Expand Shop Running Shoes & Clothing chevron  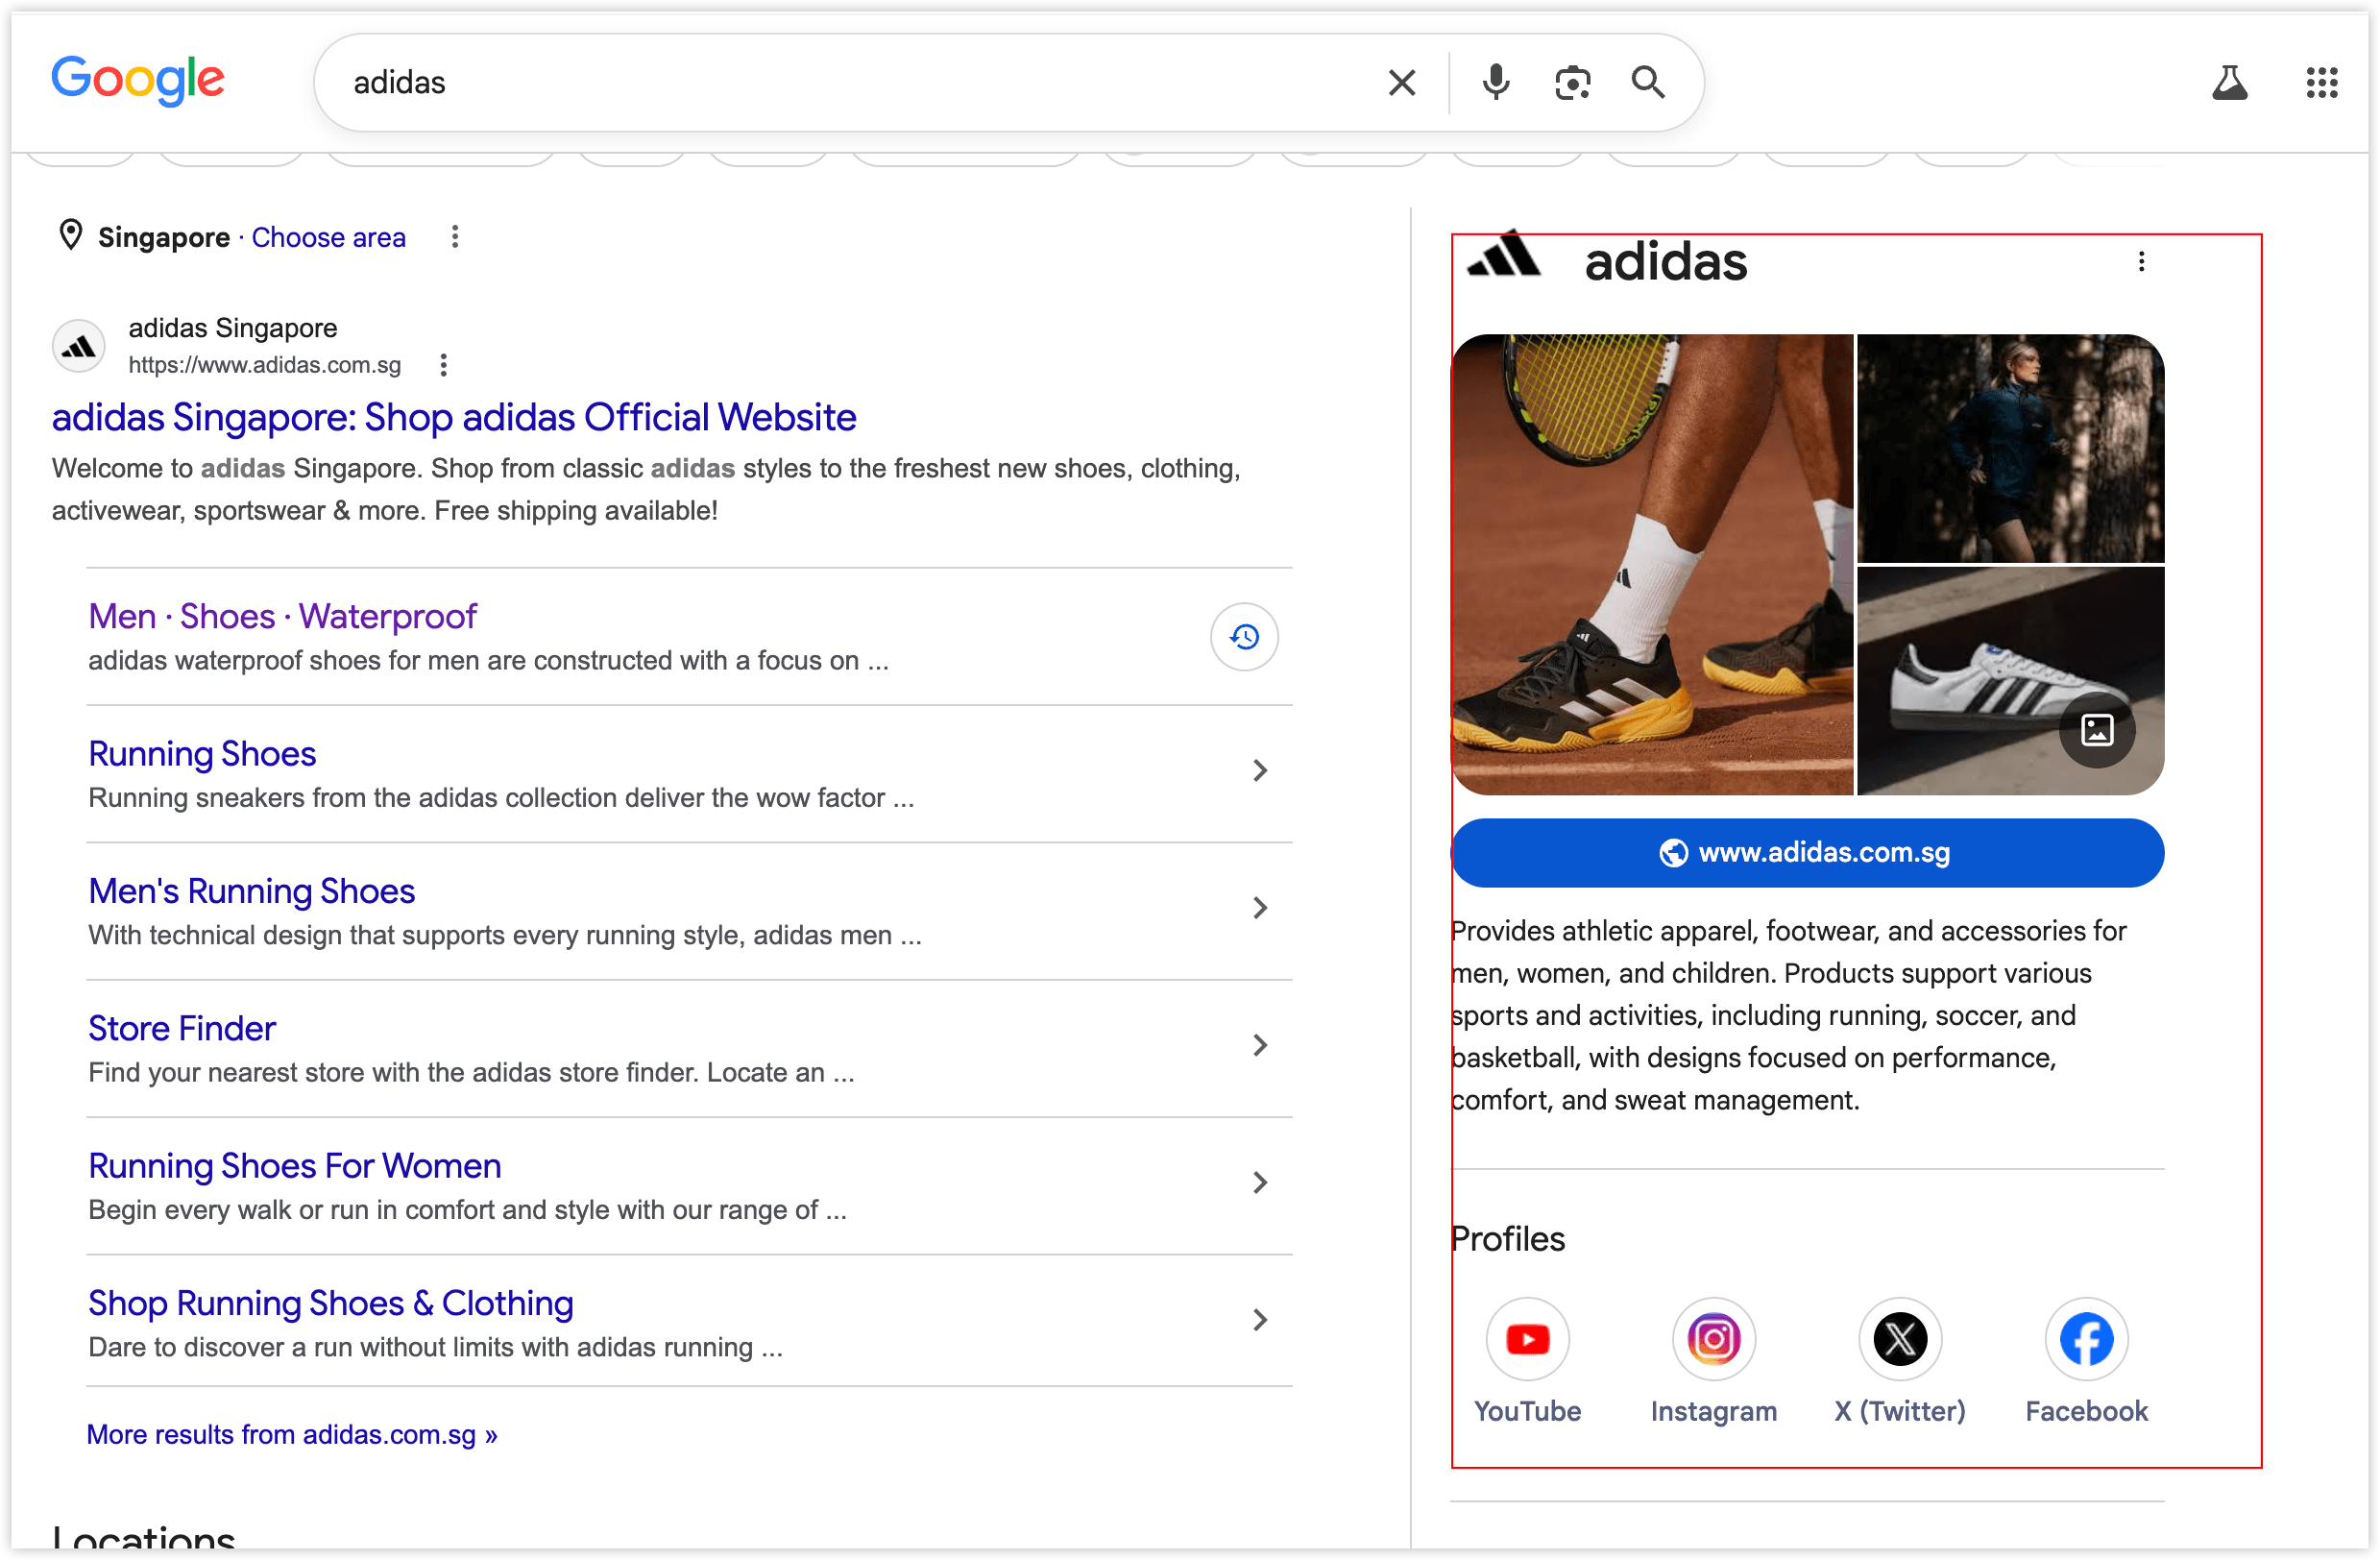click(x=1260, y=1320)
